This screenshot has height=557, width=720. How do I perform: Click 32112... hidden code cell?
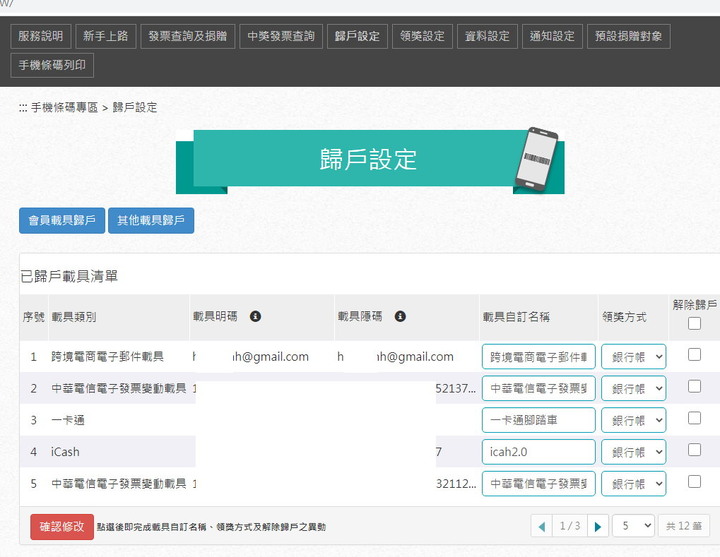coord(456,484)
